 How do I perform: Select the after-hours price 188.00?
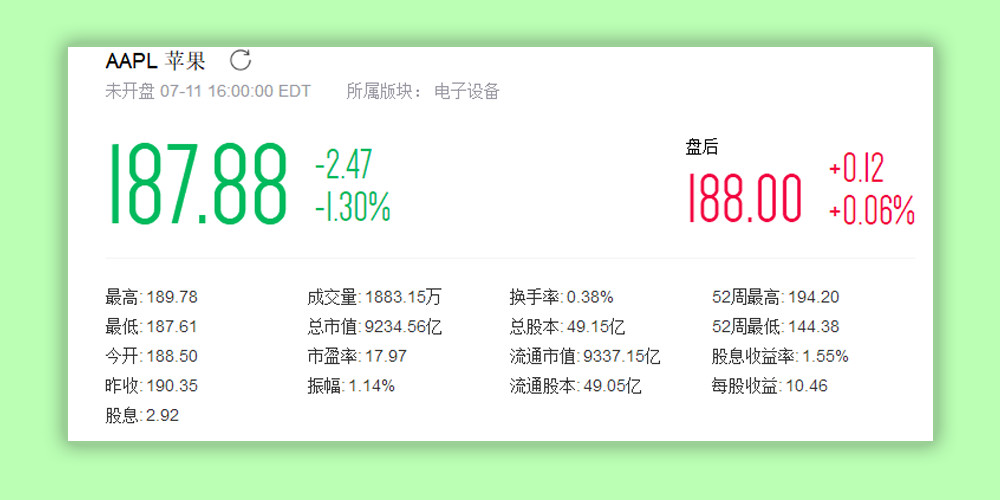click(744, 199)
